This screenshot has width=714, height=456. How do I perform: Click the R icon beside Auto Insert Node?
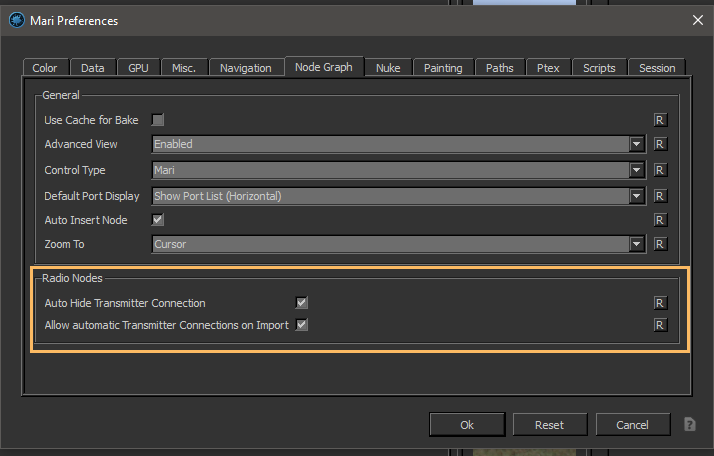click(x=659, y=220)
